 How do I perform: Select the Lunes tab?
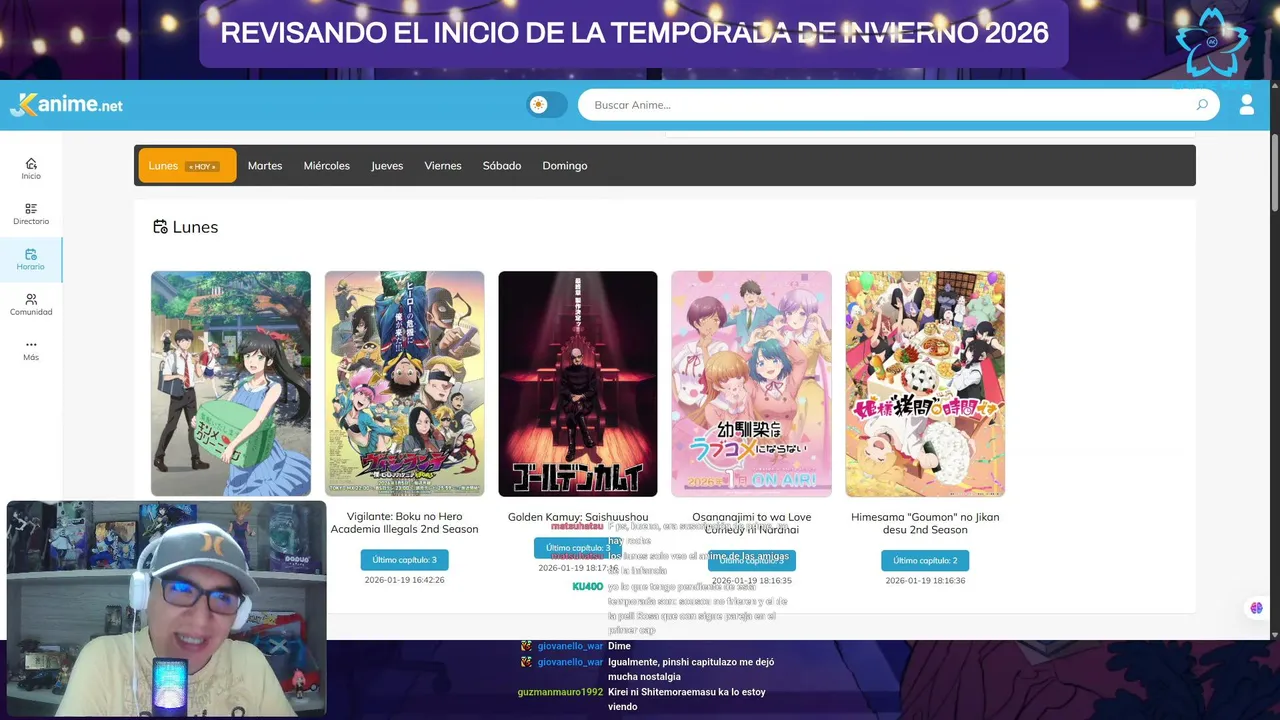click(187, 166)
